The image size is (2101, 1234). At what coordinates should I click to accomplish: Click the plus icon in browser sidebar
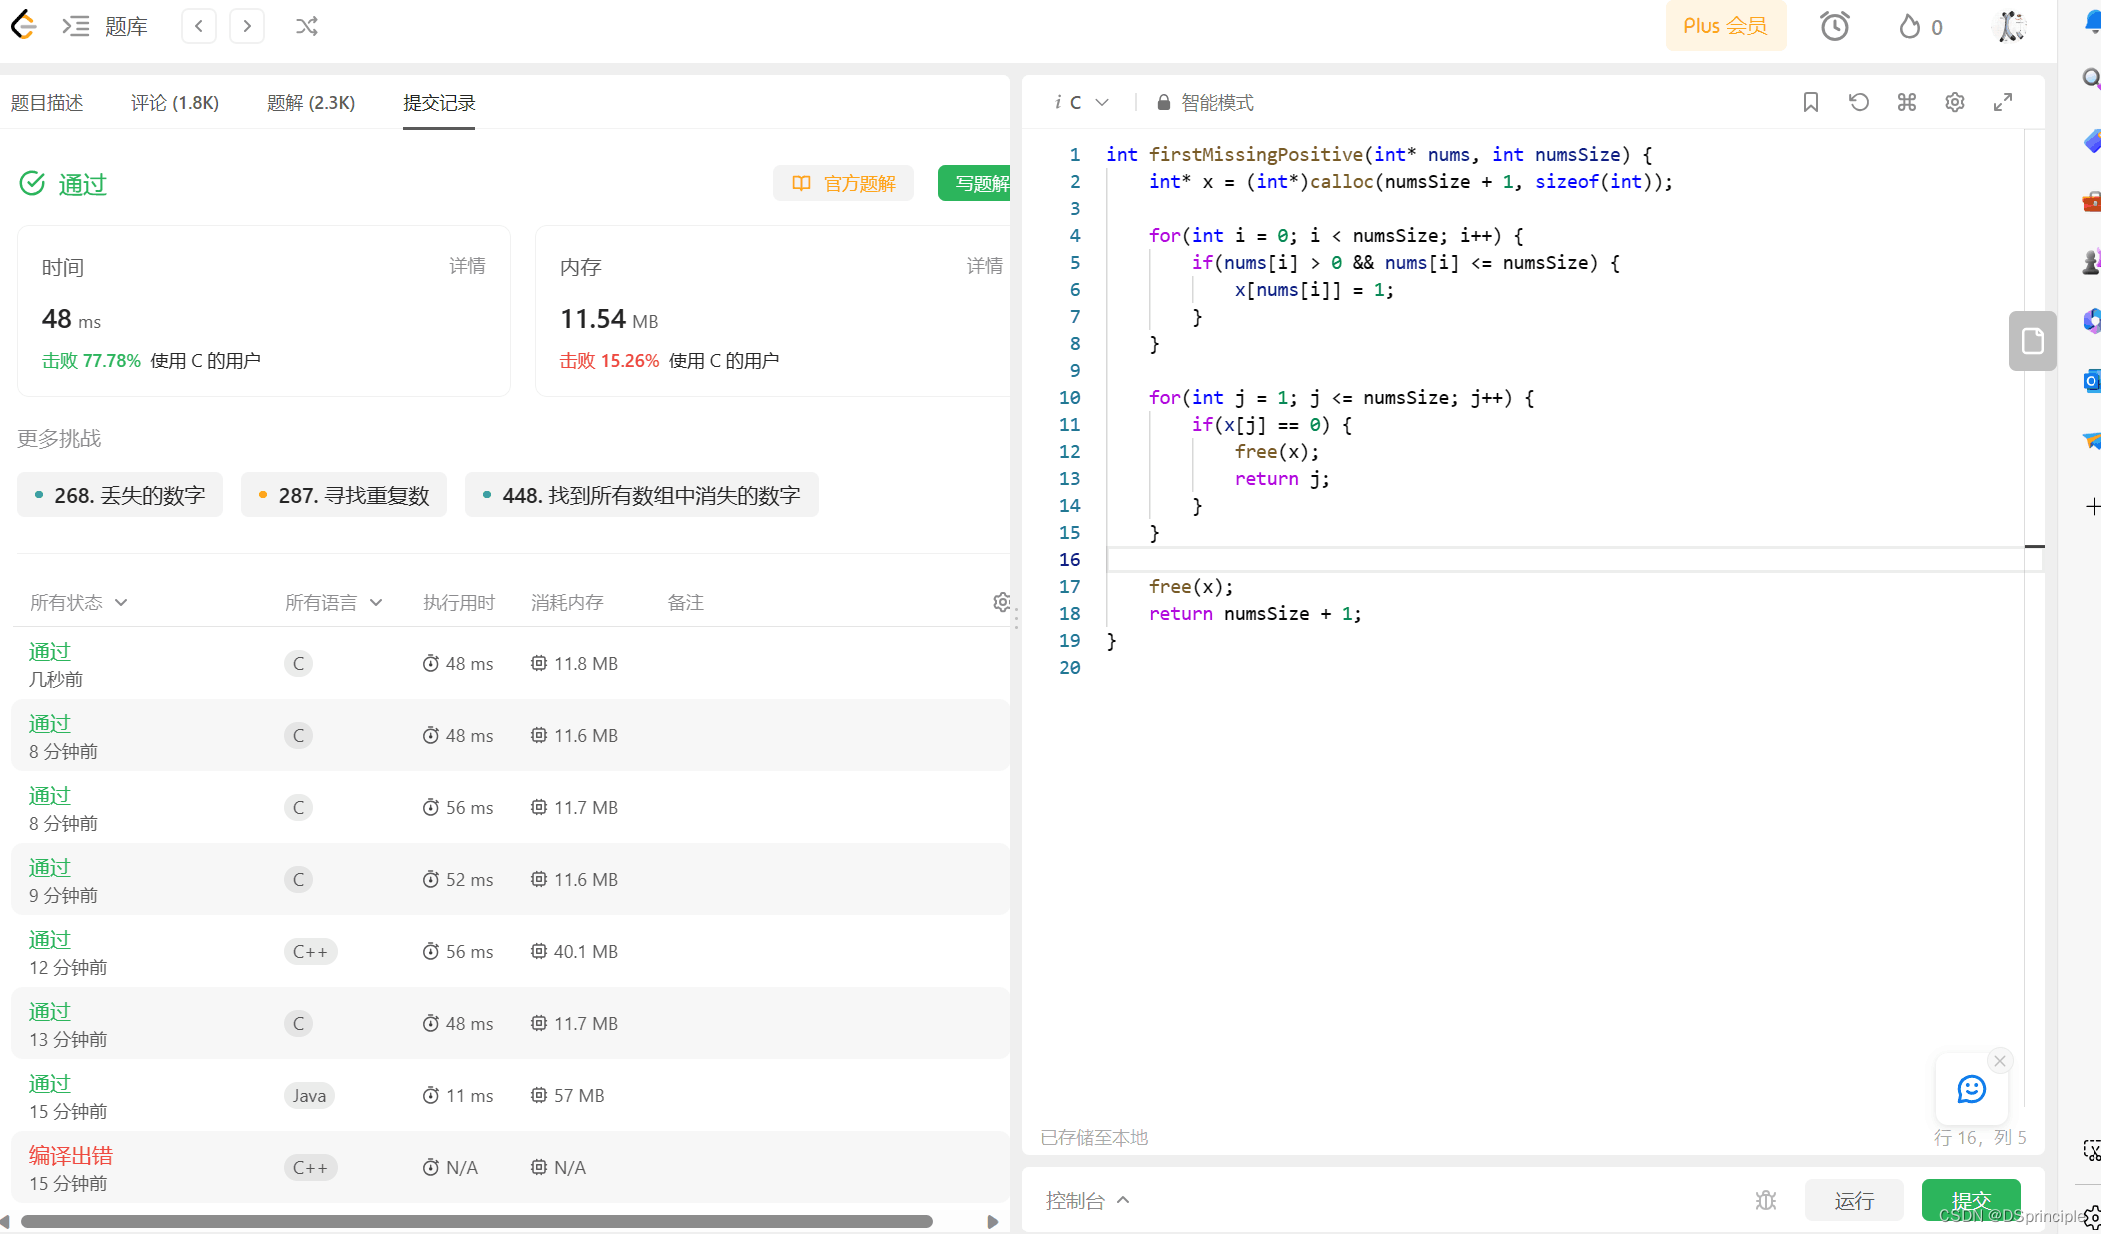tap(2092, 507)
